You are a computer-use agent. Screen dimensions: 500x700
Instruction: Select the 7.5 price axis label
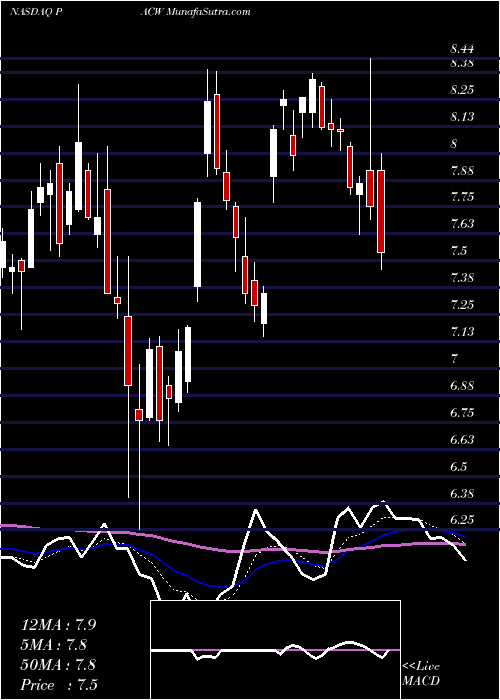pos(458,251)
